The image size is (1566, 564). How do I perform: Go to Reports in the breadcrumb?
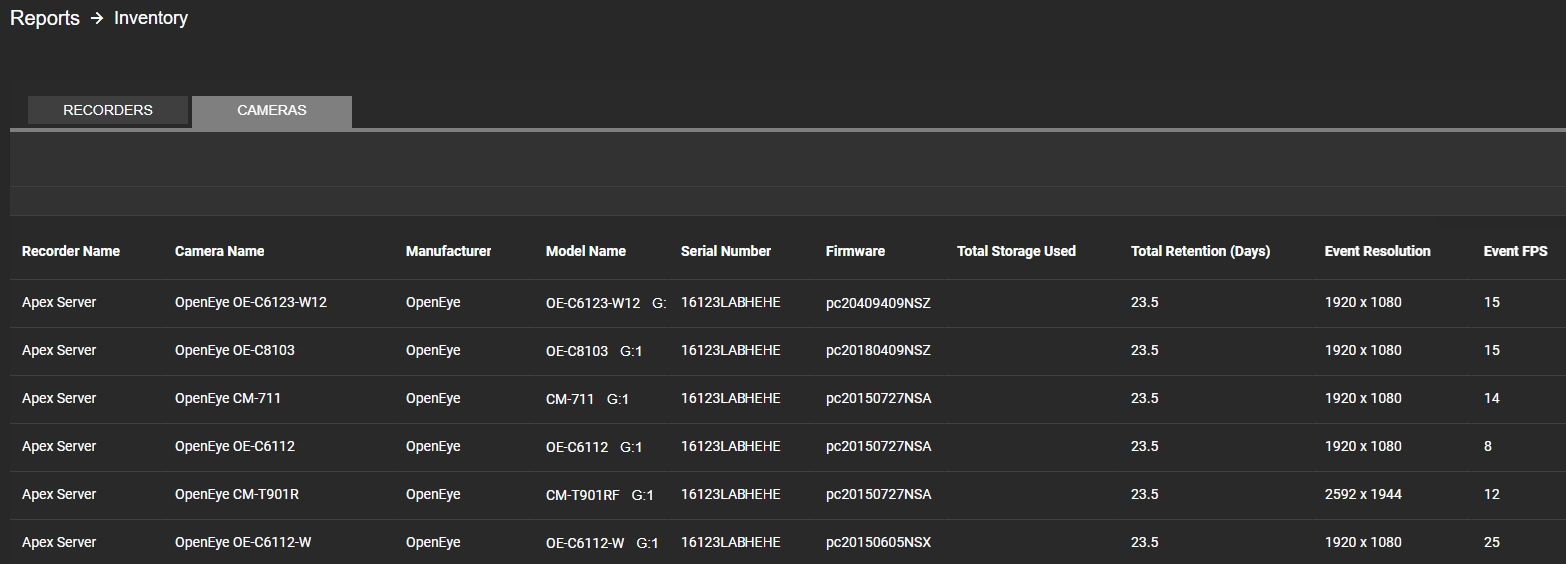tap(45, 18)
